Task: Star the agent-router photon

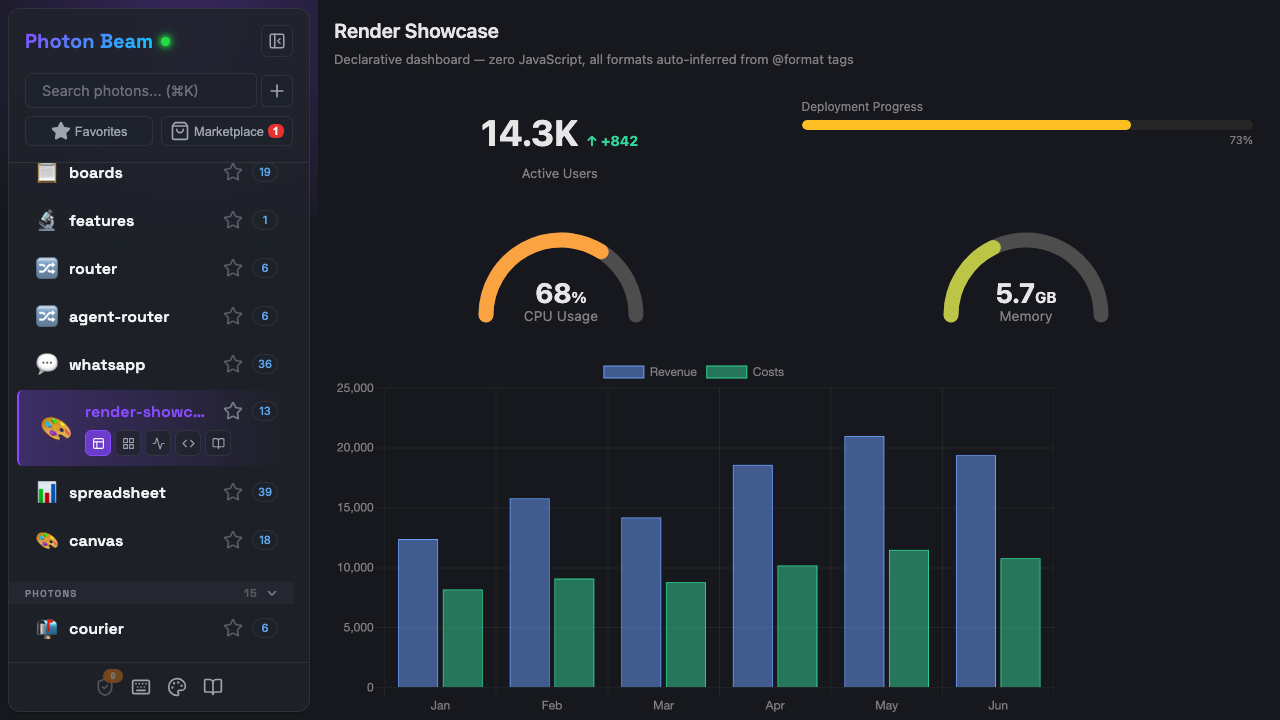Action: 233,317
